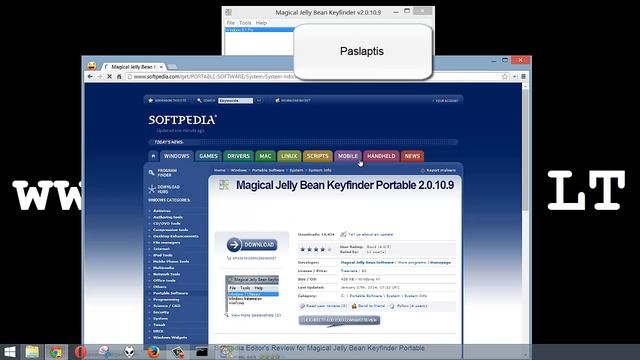Click the Keyfinder screenshot thumbnail

click(252, 293)
